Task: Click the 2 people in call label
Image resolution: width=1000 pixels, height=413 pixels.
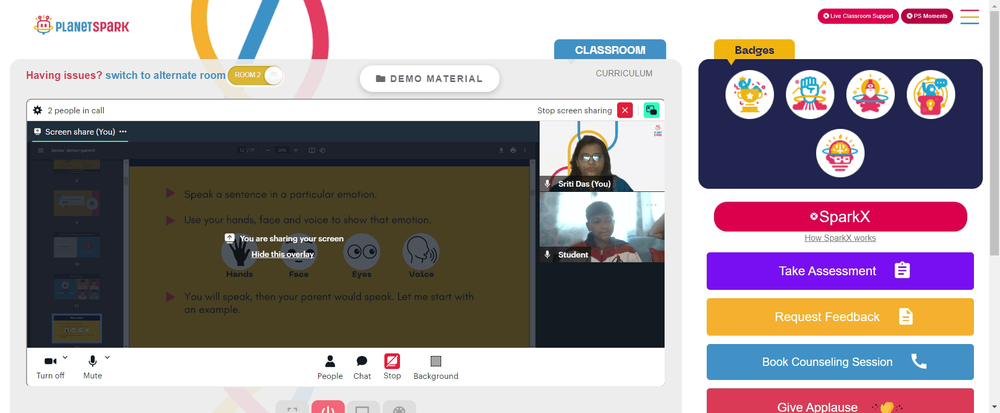Action: pyautogui.click(x=76, y=110)
